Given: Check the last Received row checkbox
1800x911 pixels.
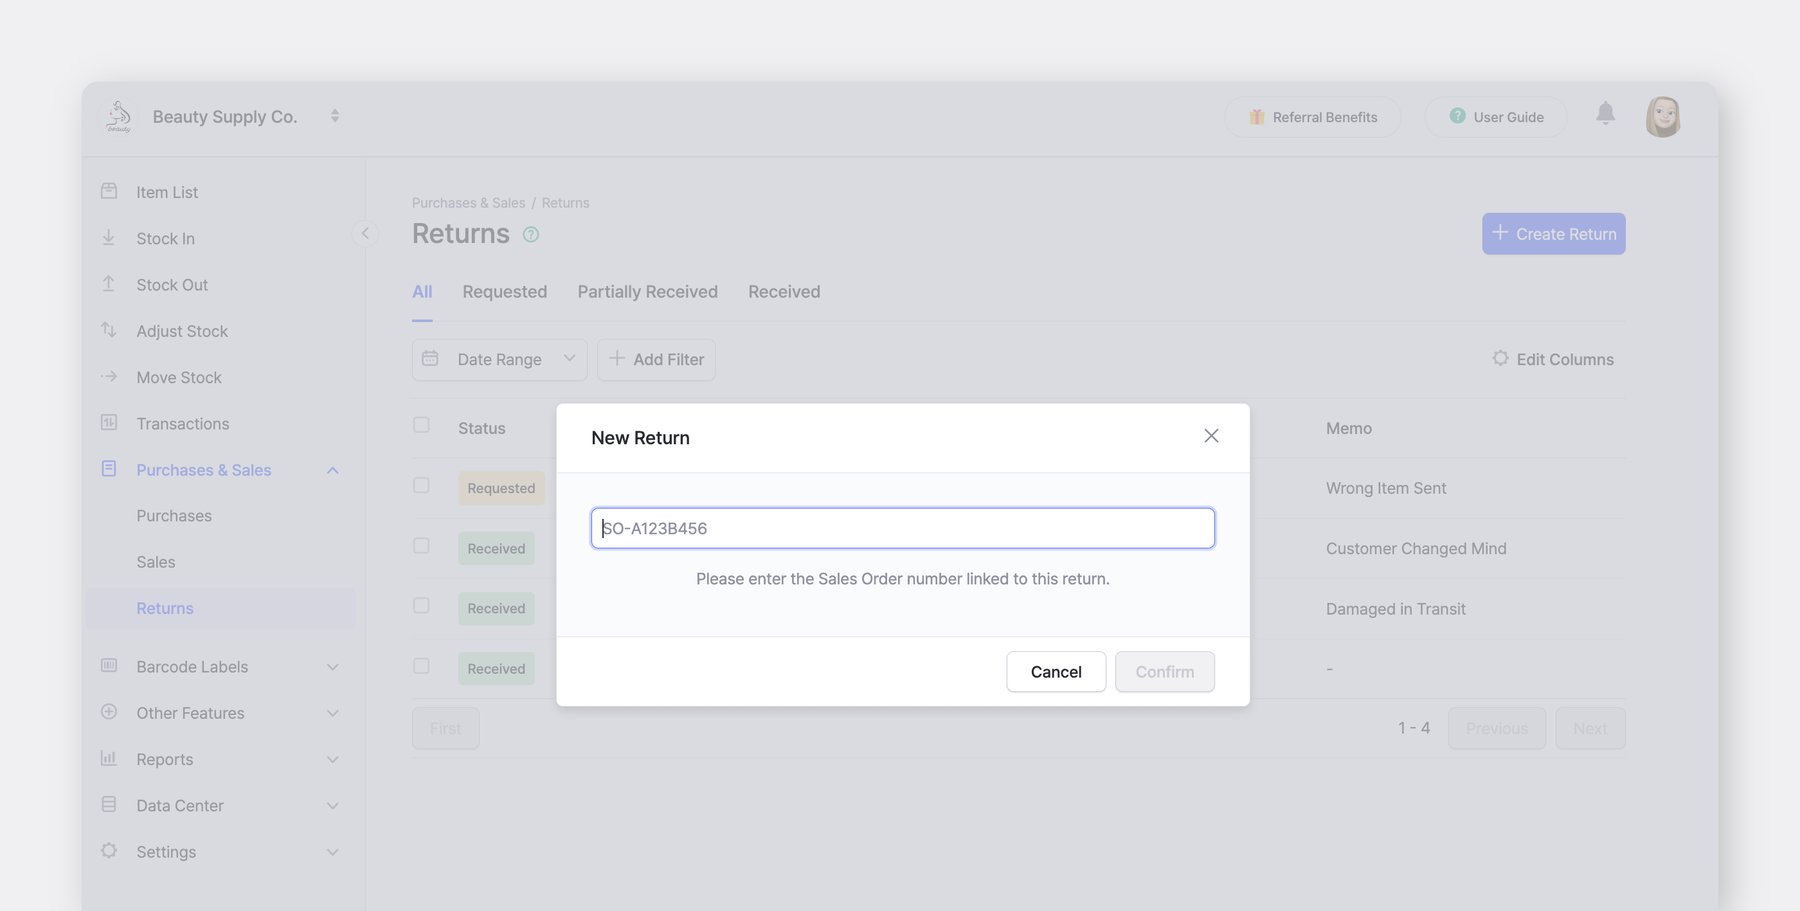Looking at the screenshot, I should [x=421, y=666].
